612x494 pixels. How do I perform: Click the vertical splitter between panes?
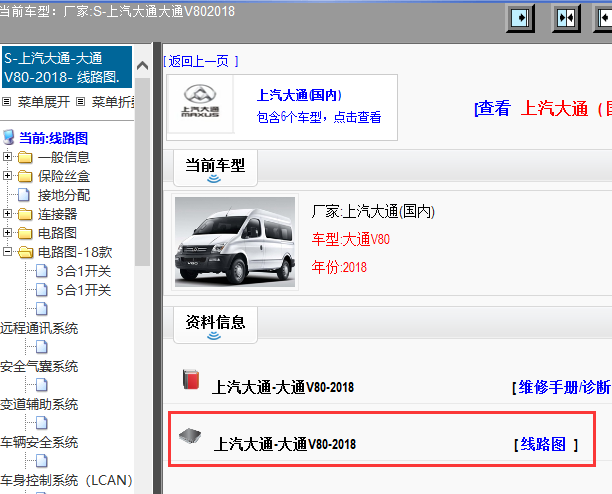click(157, 268)
